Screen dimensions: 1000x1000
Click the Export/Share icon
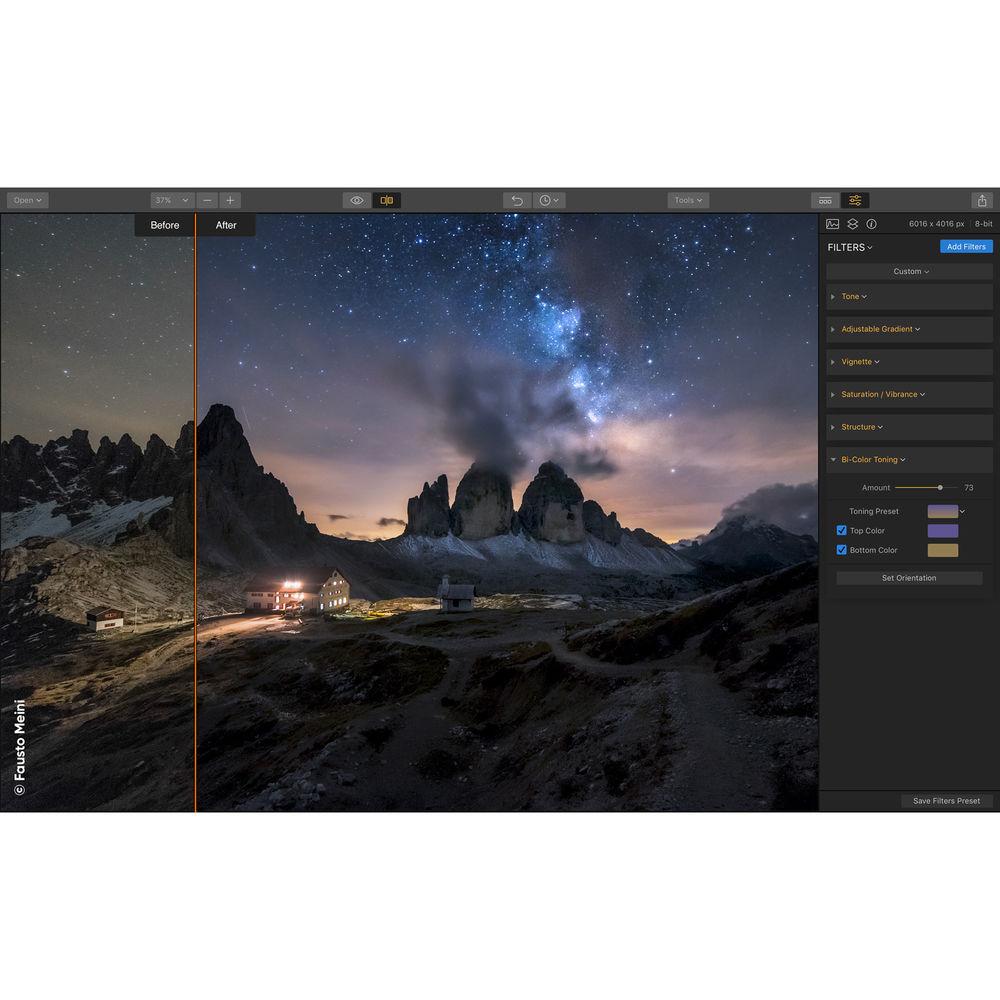(981, 200)
